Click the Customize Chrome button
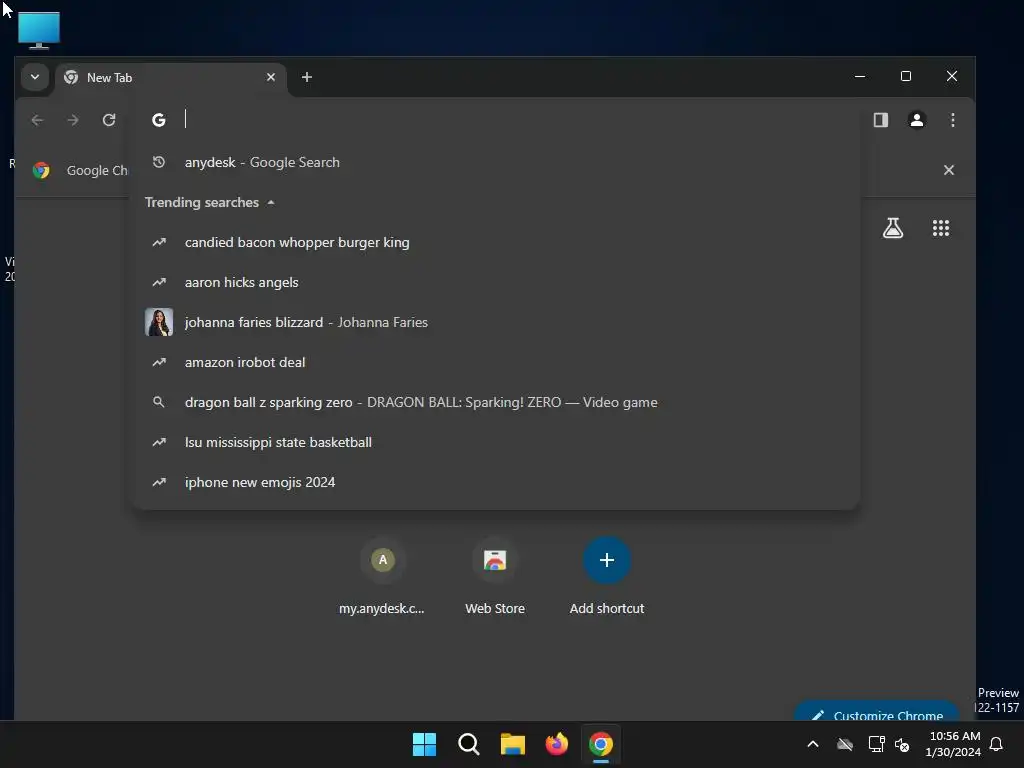1024x768 pixels. coord(876,712)
